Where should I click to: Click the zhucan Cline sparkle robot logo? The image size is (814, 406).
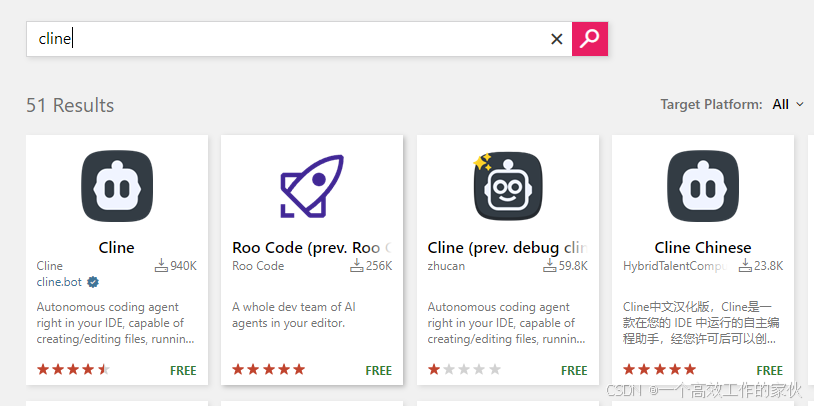[x=507, y=186]
